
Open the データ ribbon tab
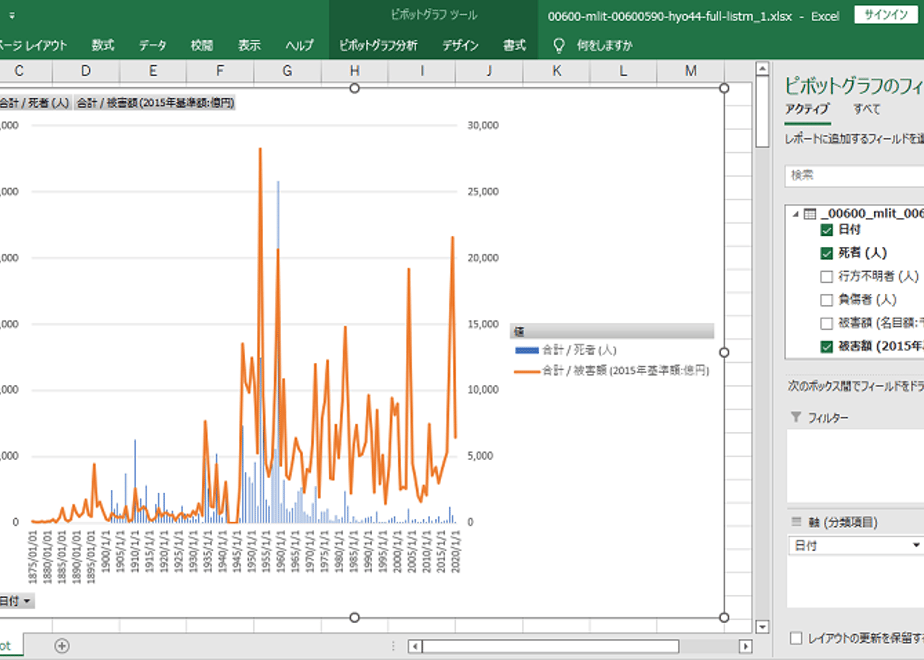click(x=153, y=45)
